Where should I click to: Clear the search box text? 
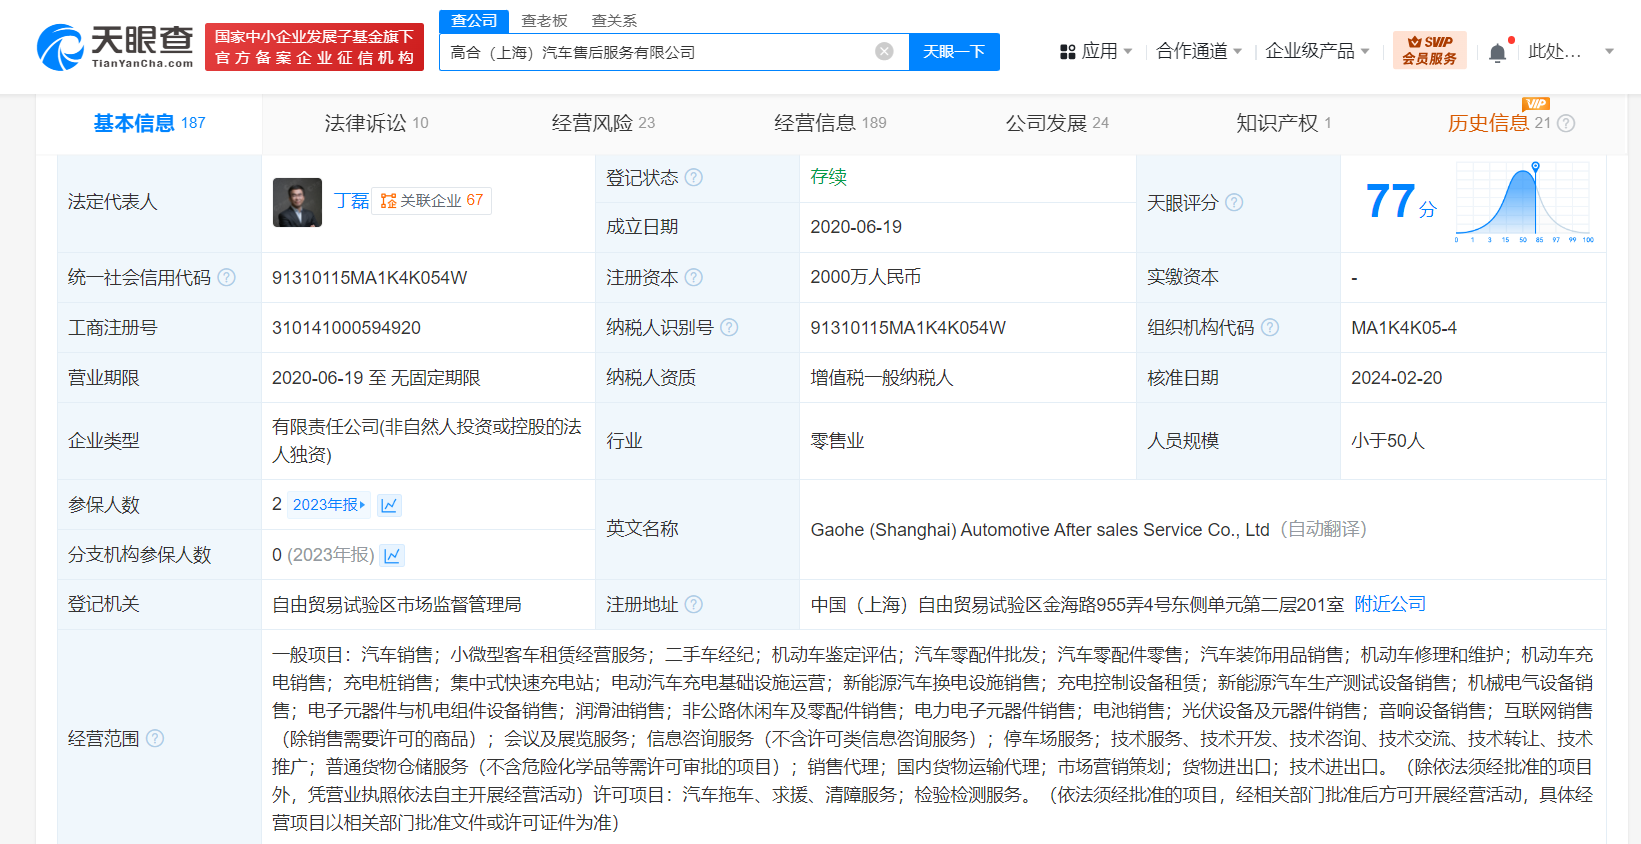click(884, 52)
